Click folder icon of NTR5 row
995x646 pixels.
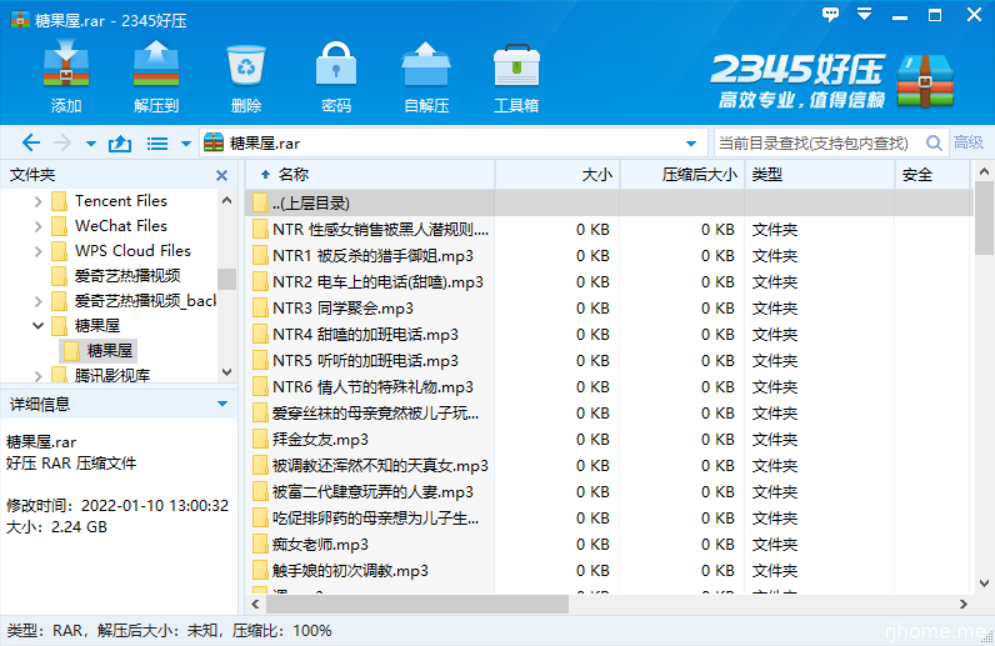coord(260,360)
